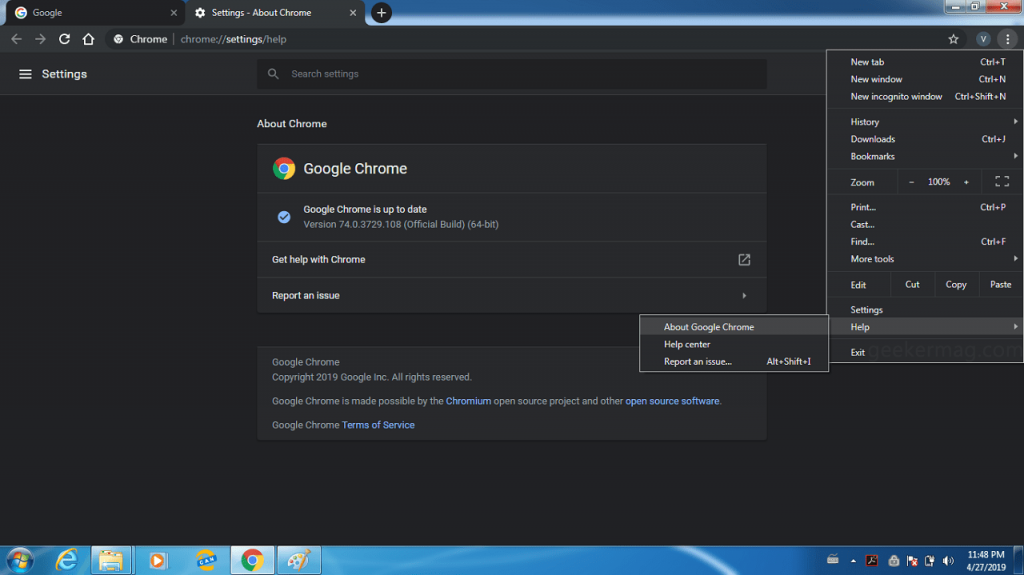Viewport: 1024px width, 575px height.
Task: Click the Copyright 2019 Google Inc. text
Action: pyautogui.click(x=372, y=377)
